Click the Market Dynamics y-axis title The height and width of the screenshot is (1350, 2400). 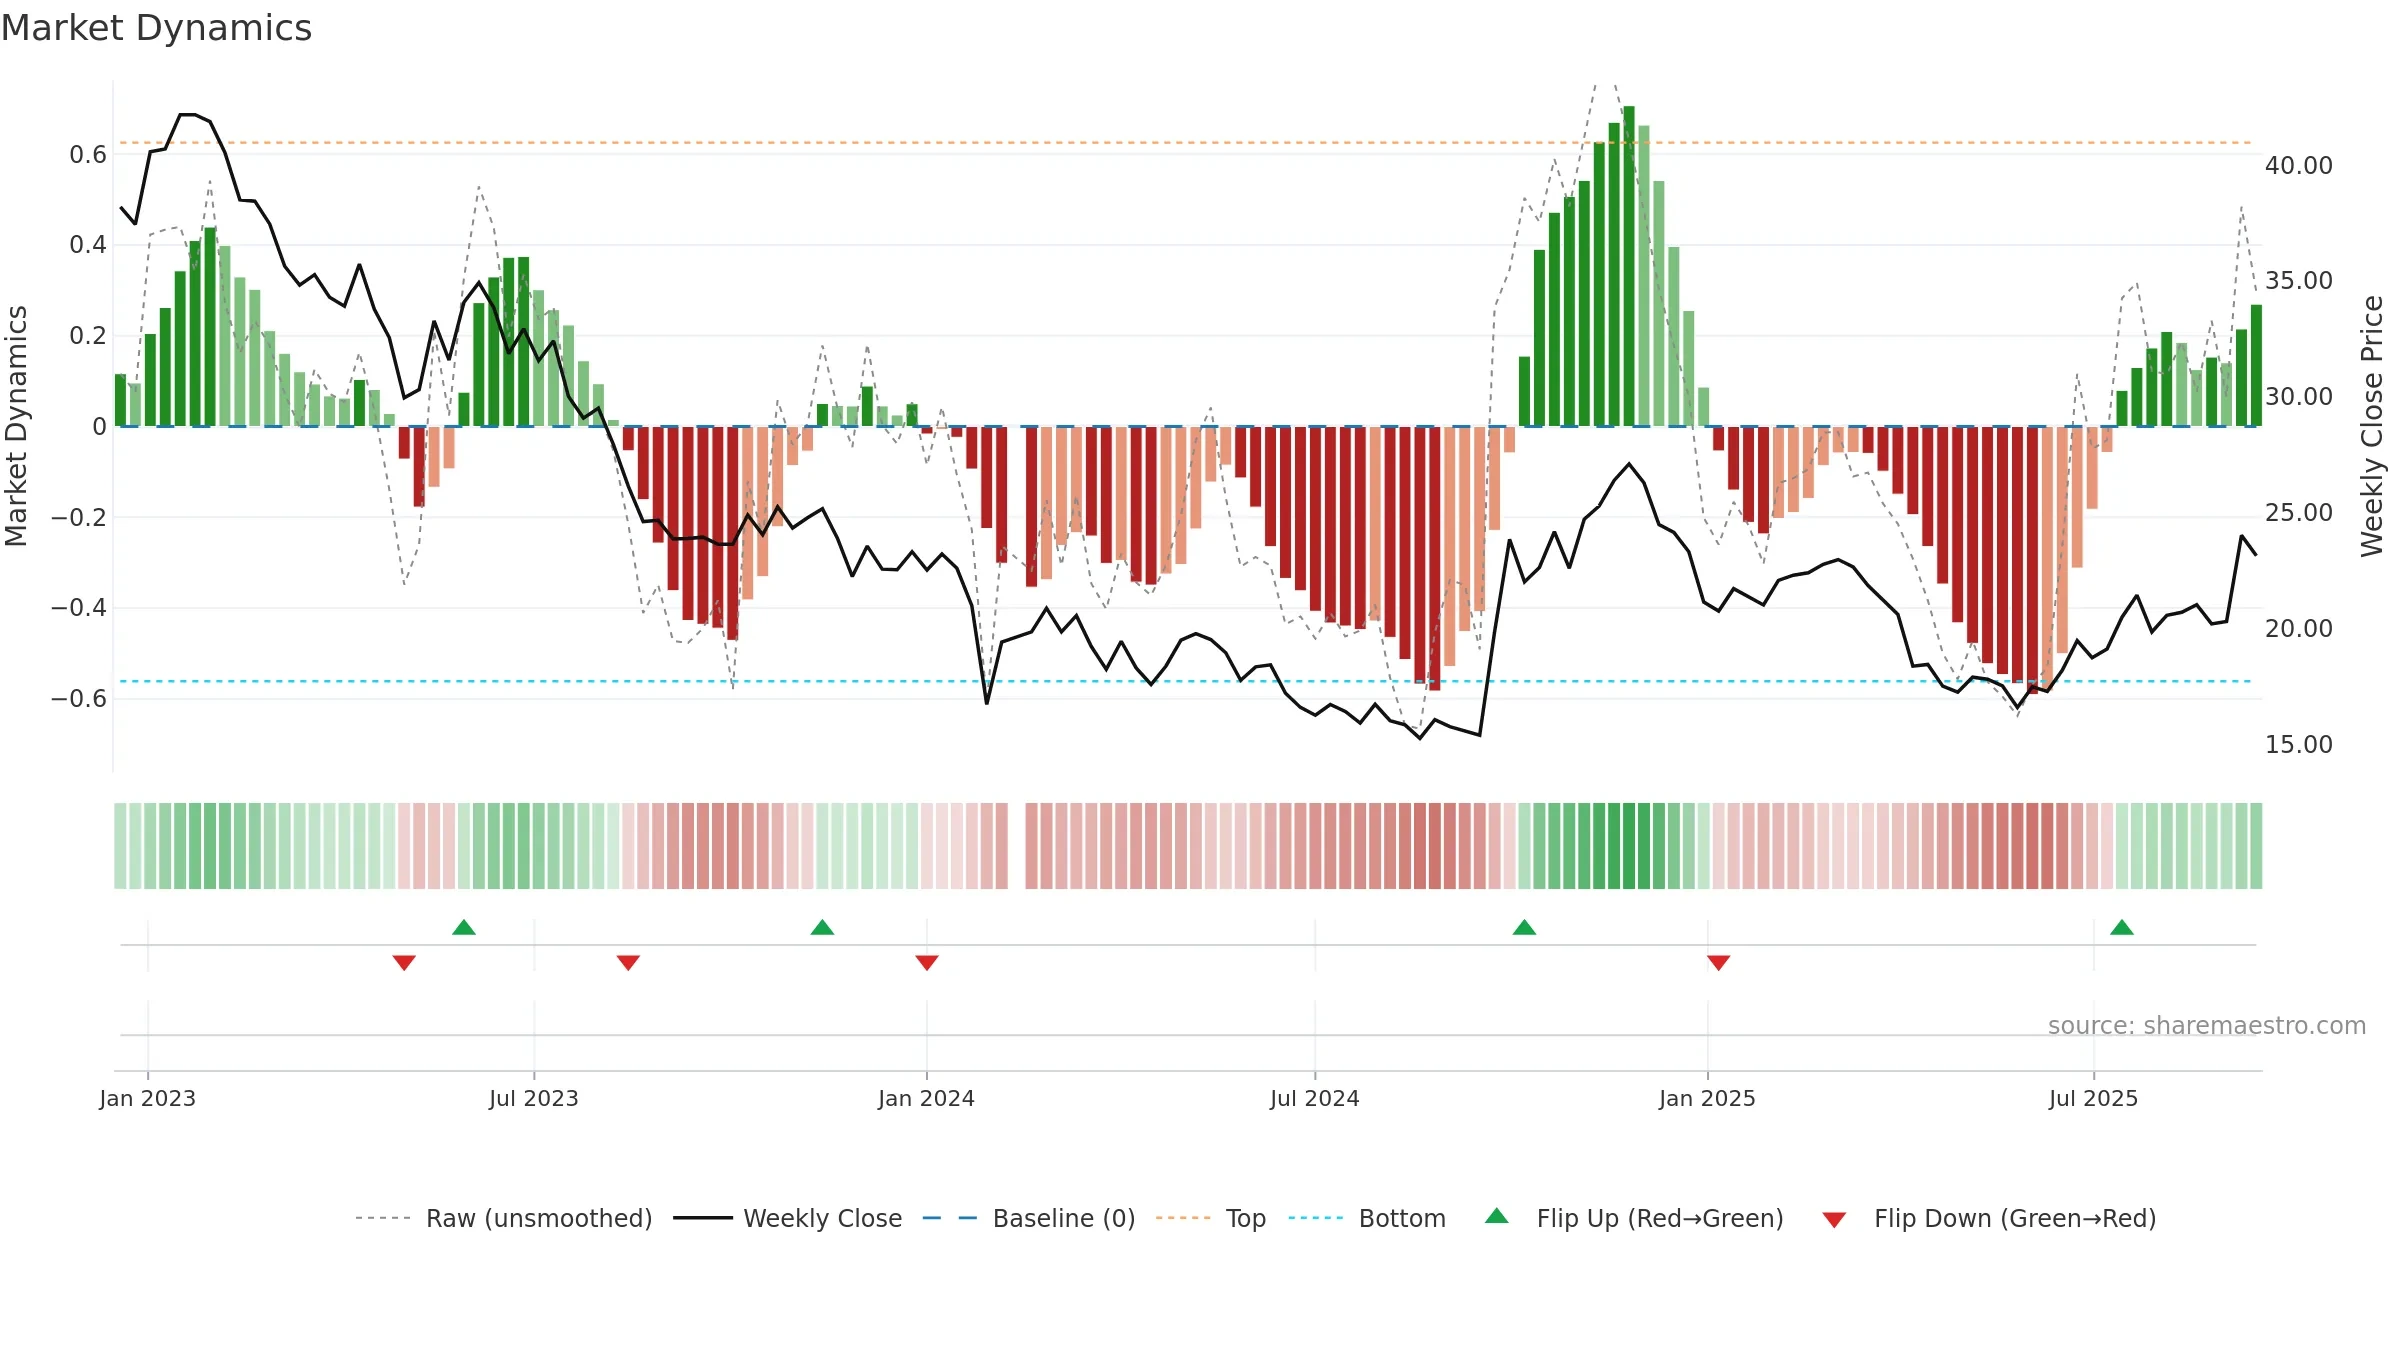point(16,426)
